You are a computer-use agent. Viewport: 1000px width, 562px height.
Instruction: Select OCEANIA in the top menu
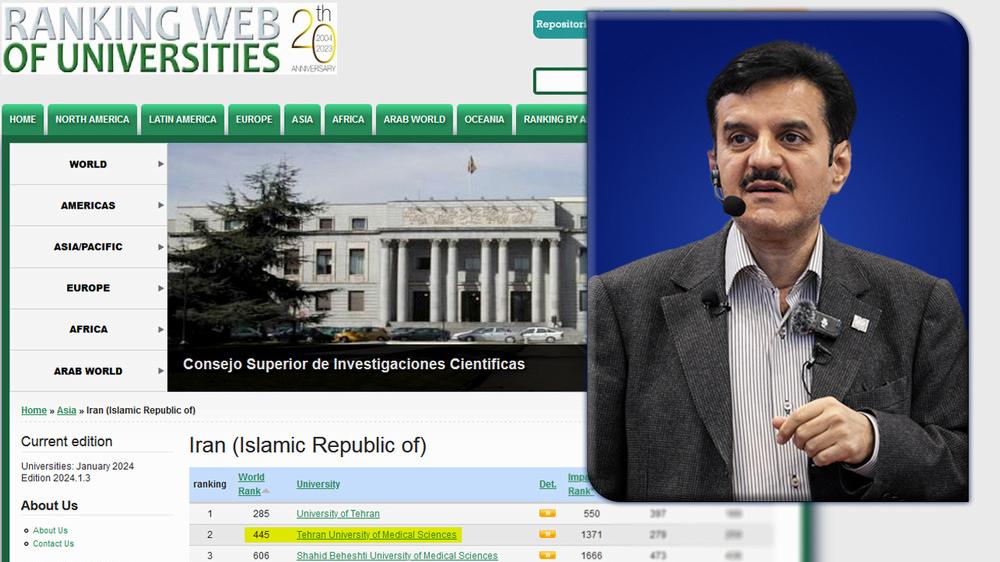(484, 120)
